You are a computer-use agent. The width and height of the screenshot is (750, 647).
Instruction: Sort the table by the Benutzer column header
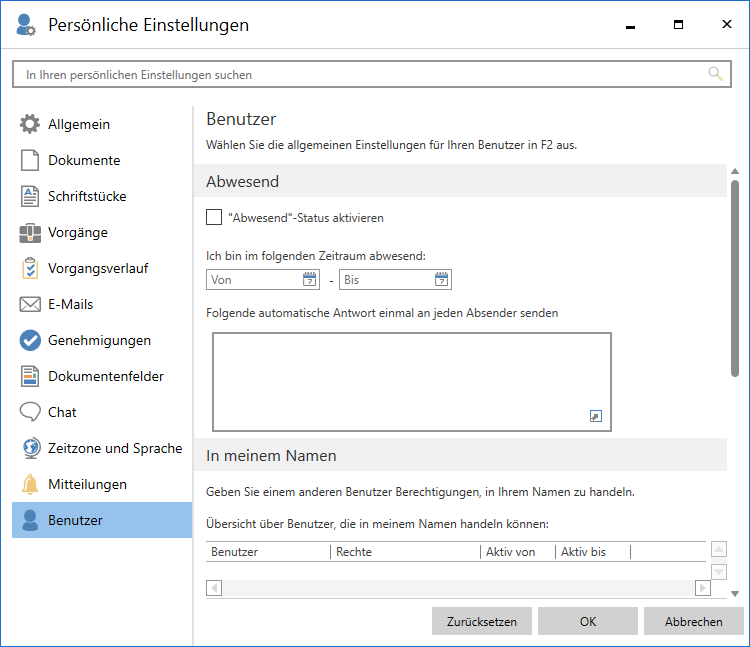267,552
